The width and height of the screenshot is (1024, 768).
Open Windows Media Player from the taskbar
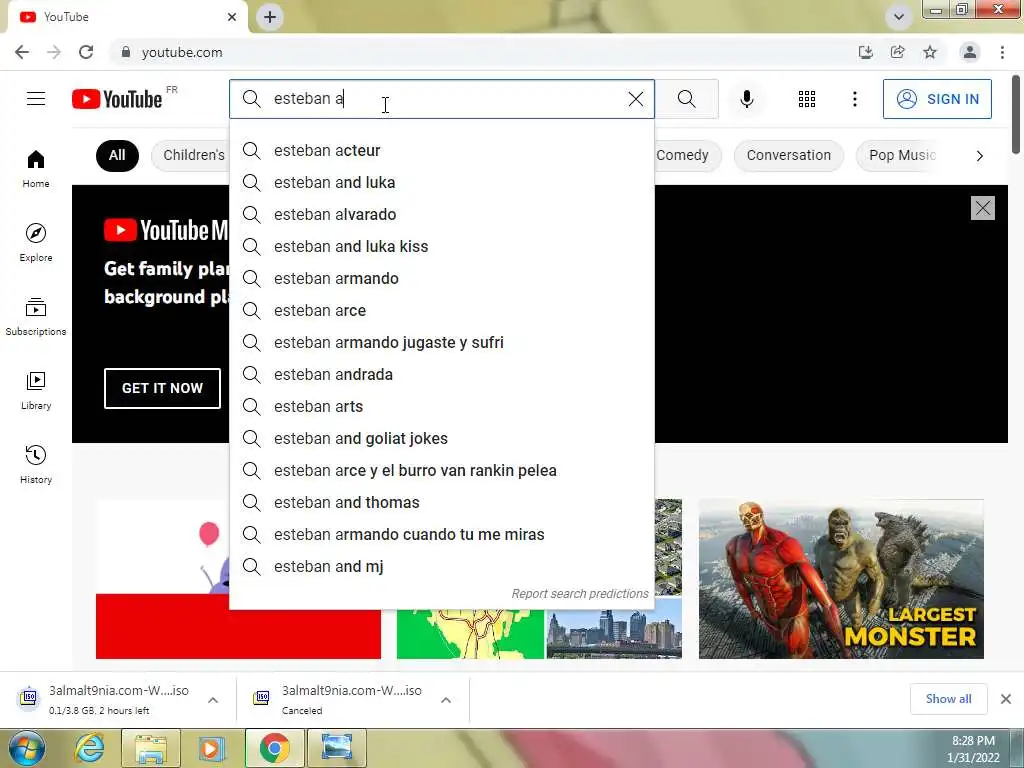point(211,748)
